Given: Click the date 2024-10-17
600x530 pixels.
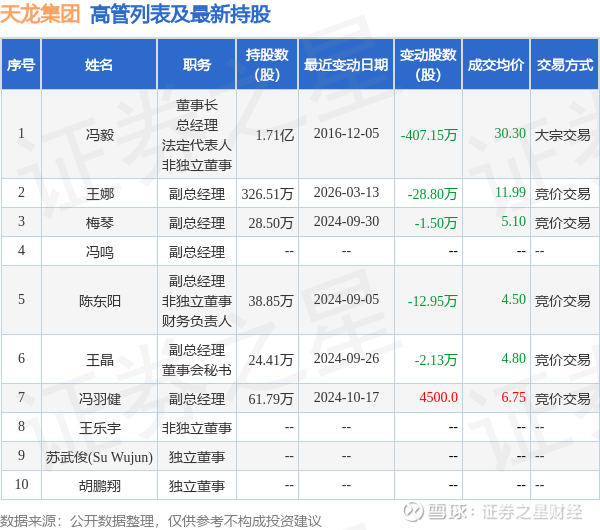Looking at the screenshot, I should [346, 398].
